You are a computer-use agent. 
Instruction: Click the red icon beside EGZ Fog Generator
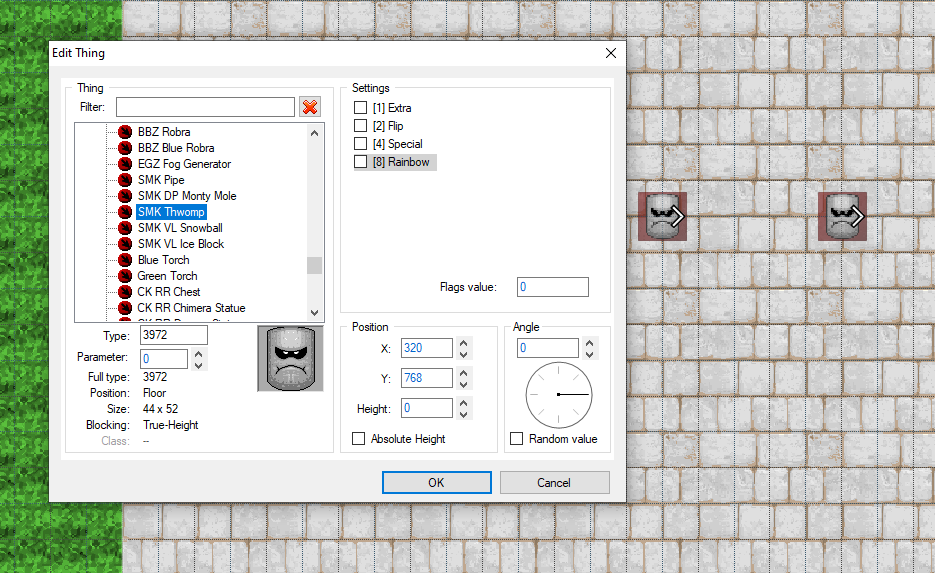125,164
